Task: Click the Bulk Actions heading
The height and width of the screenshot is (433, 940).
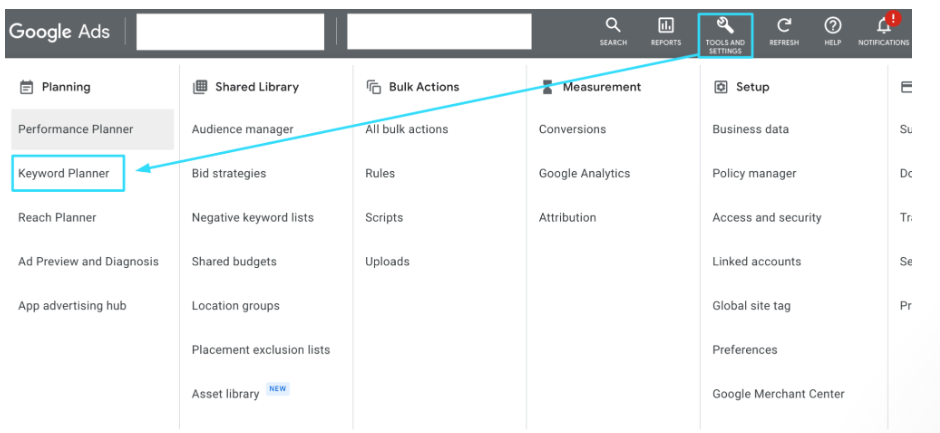Action: 424,87
